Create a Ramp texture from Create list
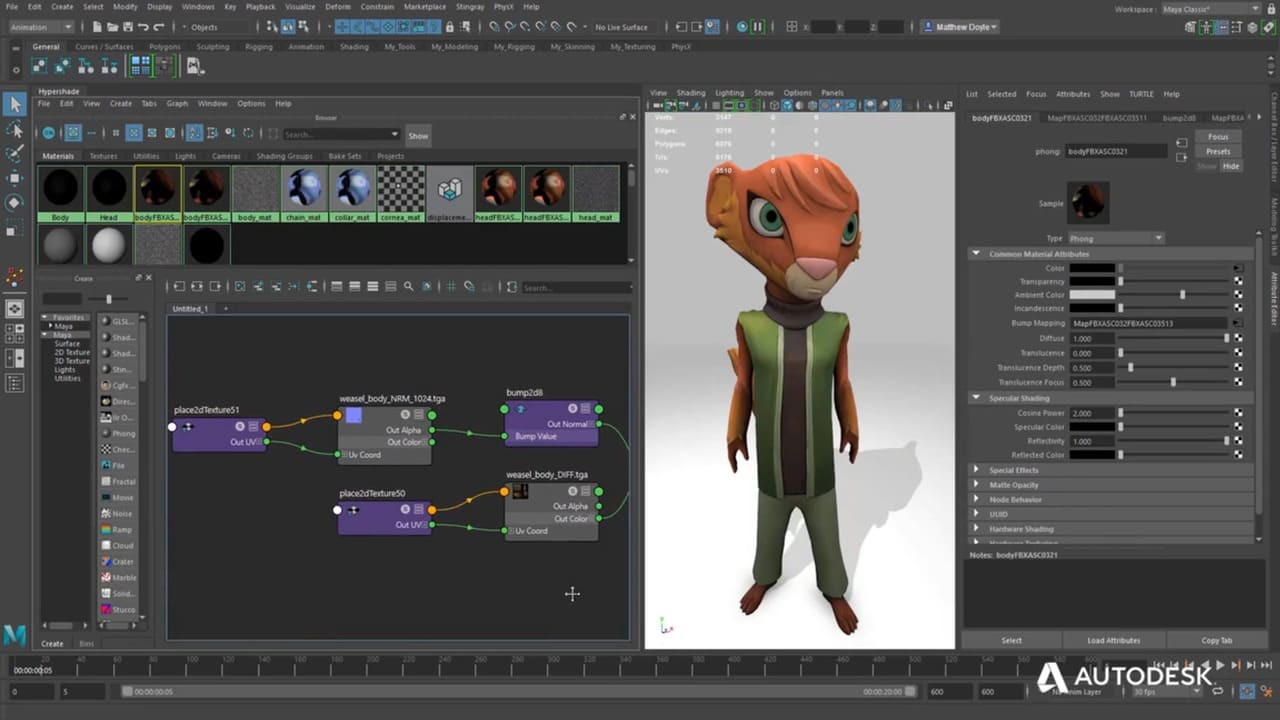This screenshot has width=1280, height=720. [x=118, y=529]
